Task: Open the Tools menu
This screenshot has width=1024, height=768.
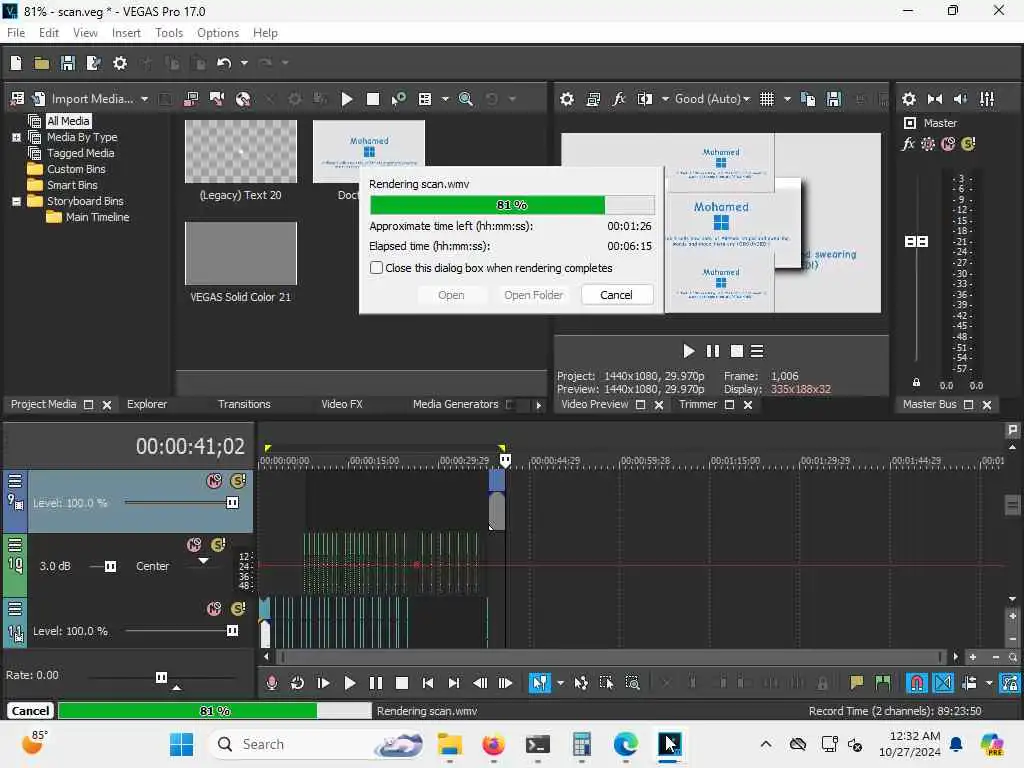Action: click(x=168, y=33)
